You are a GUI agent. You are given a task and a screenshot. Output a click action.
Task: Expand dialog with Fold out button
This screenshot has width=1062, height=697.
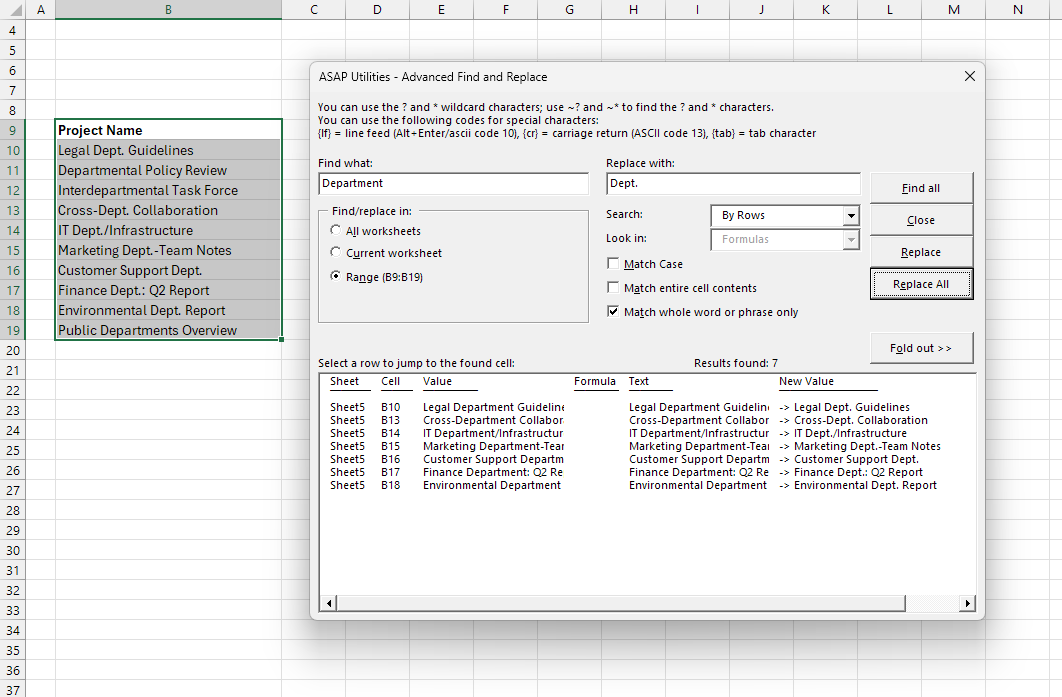(x=921, y=348)
